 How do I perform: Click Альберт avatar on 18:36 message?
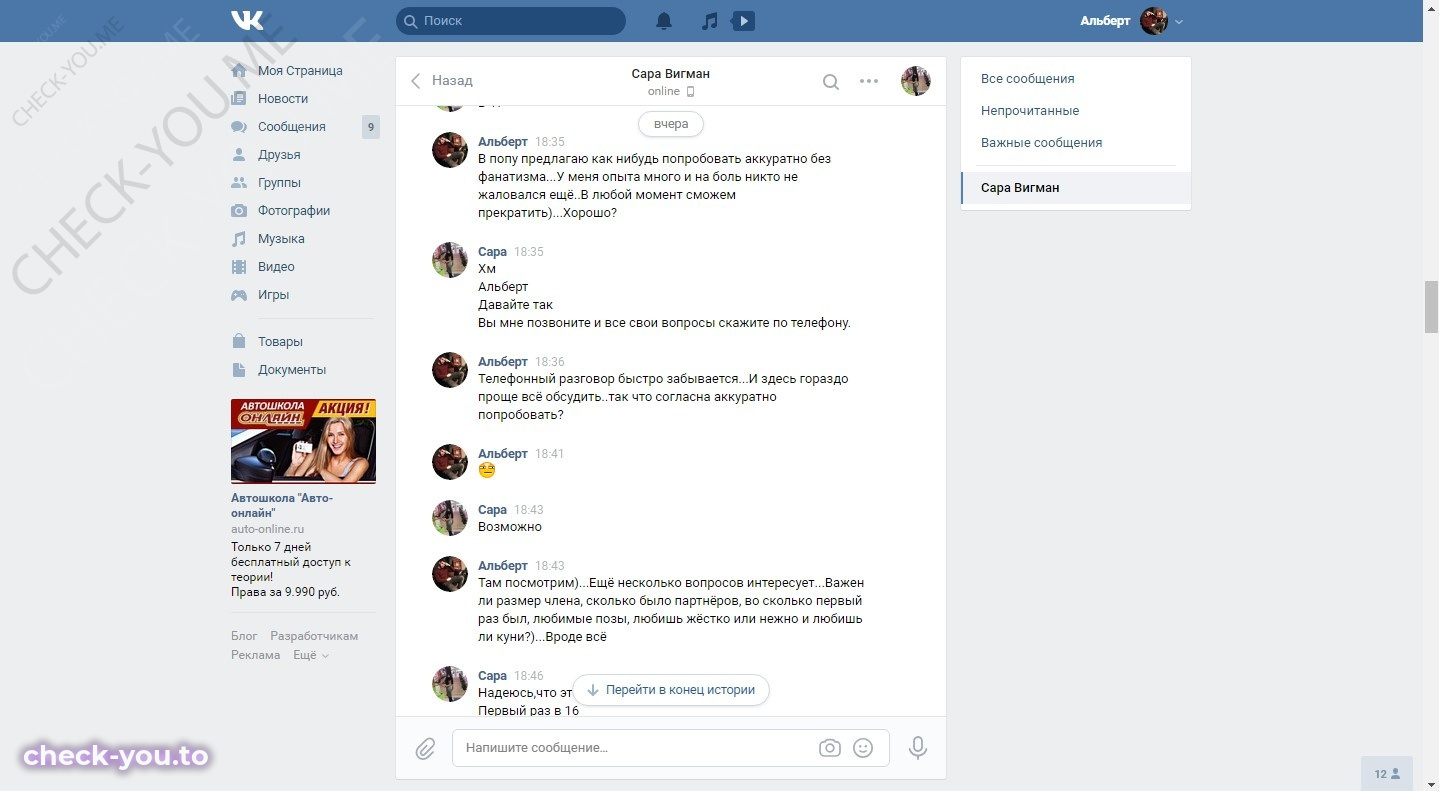[450, 370]
